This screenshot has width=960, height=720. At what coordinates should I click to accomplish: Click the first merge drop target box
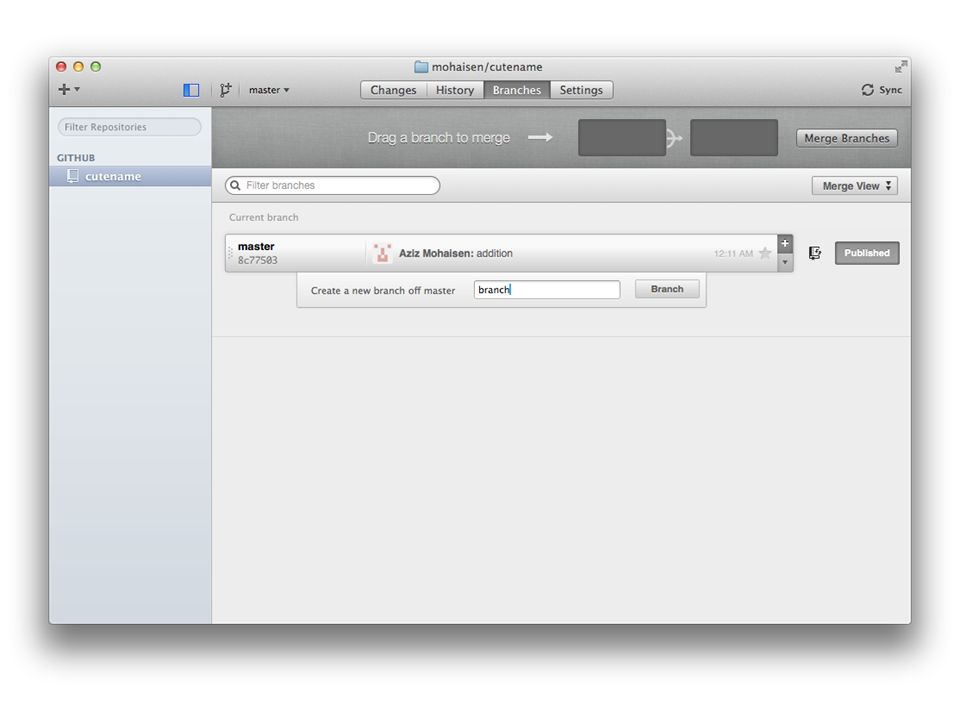coord(621,137)
